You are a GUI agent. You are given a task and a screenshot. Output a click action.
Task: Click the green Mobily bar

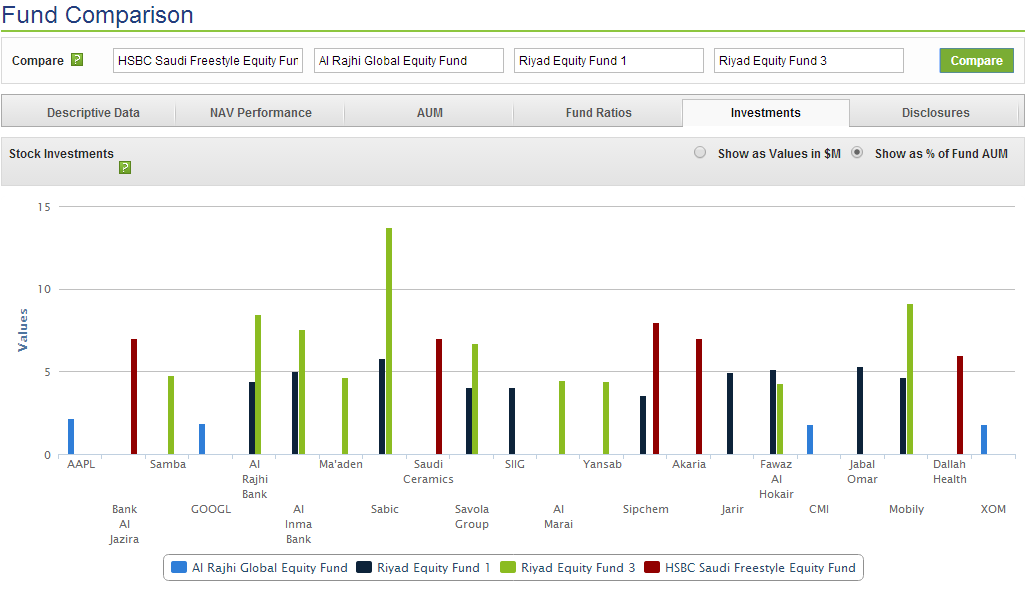coord(910,379)
